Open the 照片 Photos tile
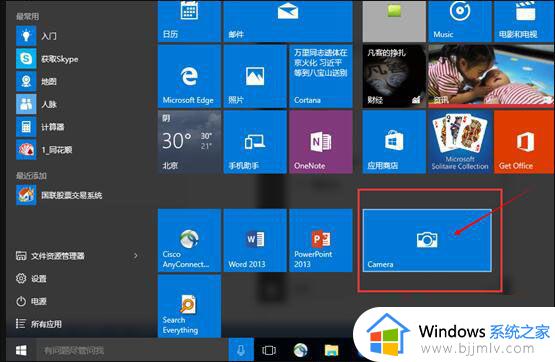Image resolution: width=555 pixels, height=362 pixels. (x=255, y=76)
